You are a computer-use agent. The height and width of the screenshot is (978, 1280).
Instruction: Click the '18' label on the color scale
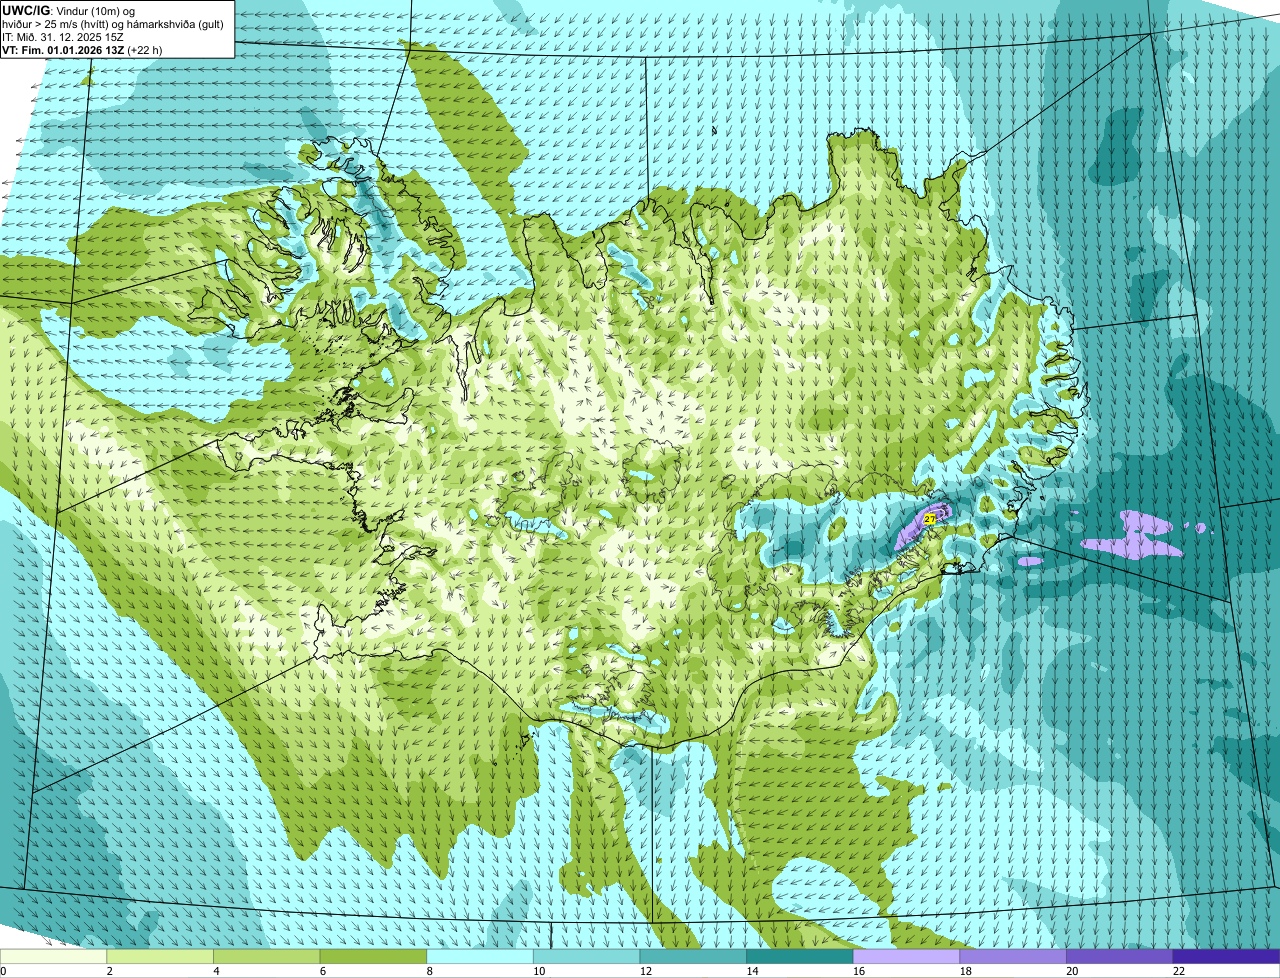click(x=965, y=971)
